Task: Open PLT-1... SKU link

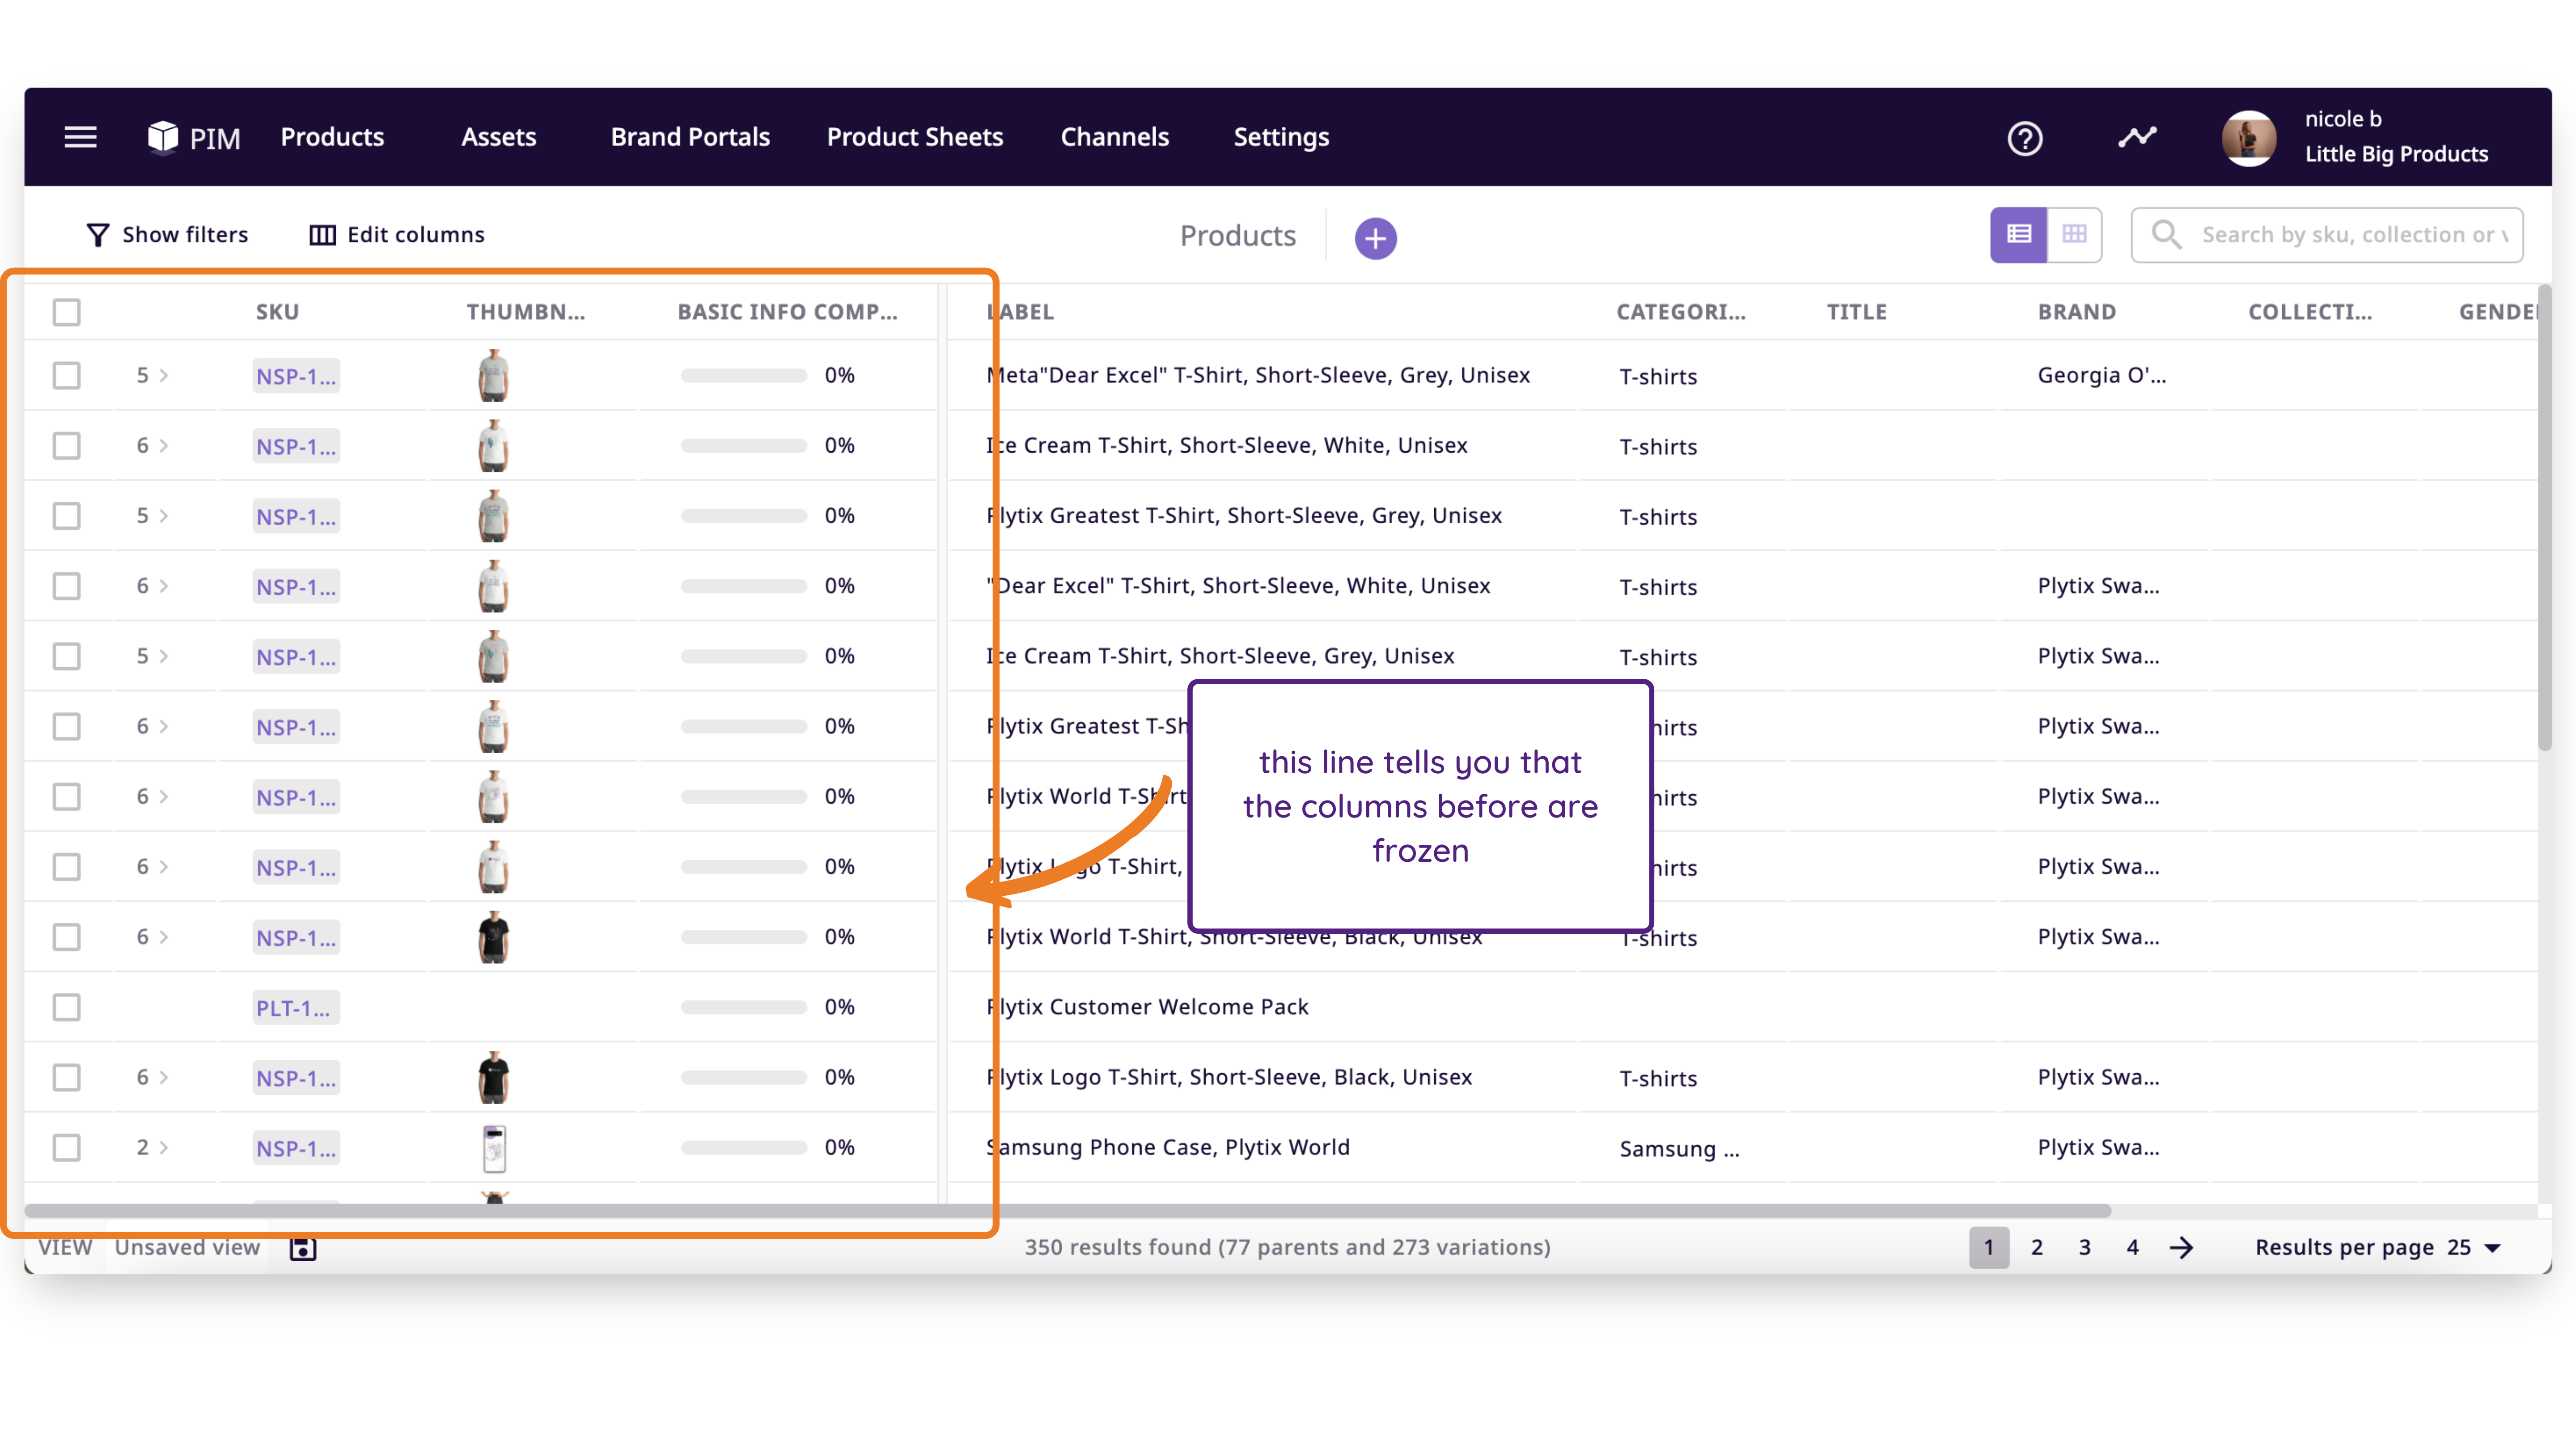Action: click(x=295, y=1007)
